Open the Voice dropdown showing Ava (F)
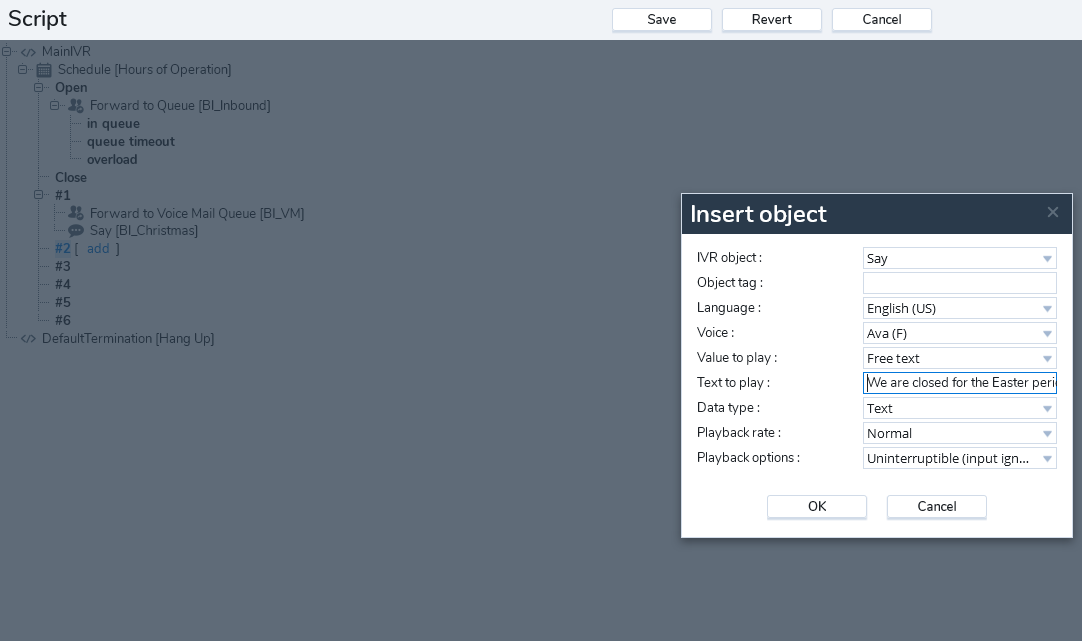1082x641 pixels. pos(959,333)
